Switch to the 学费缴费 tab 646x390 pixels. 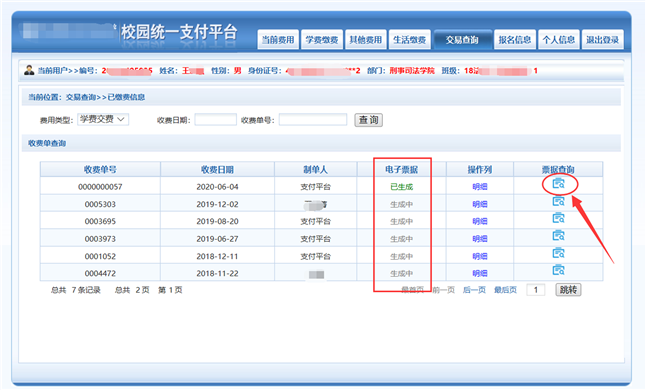pos(322,40)
